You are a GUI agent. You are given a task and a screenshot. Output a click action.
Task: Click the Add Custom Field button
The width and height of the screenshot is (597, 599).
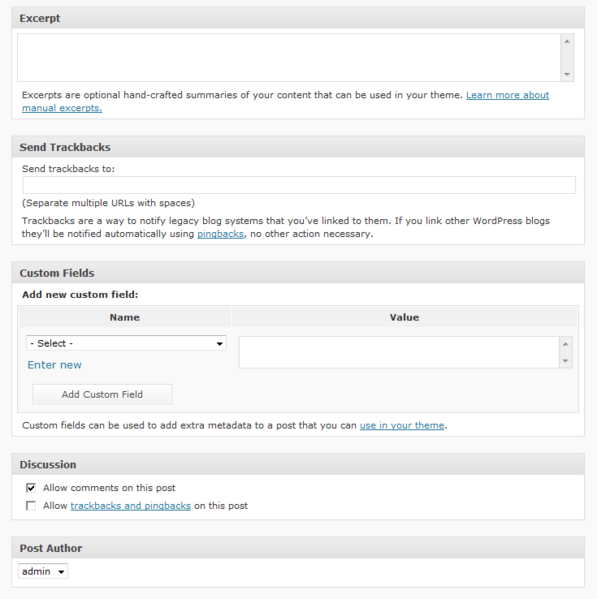click(102, 394)
